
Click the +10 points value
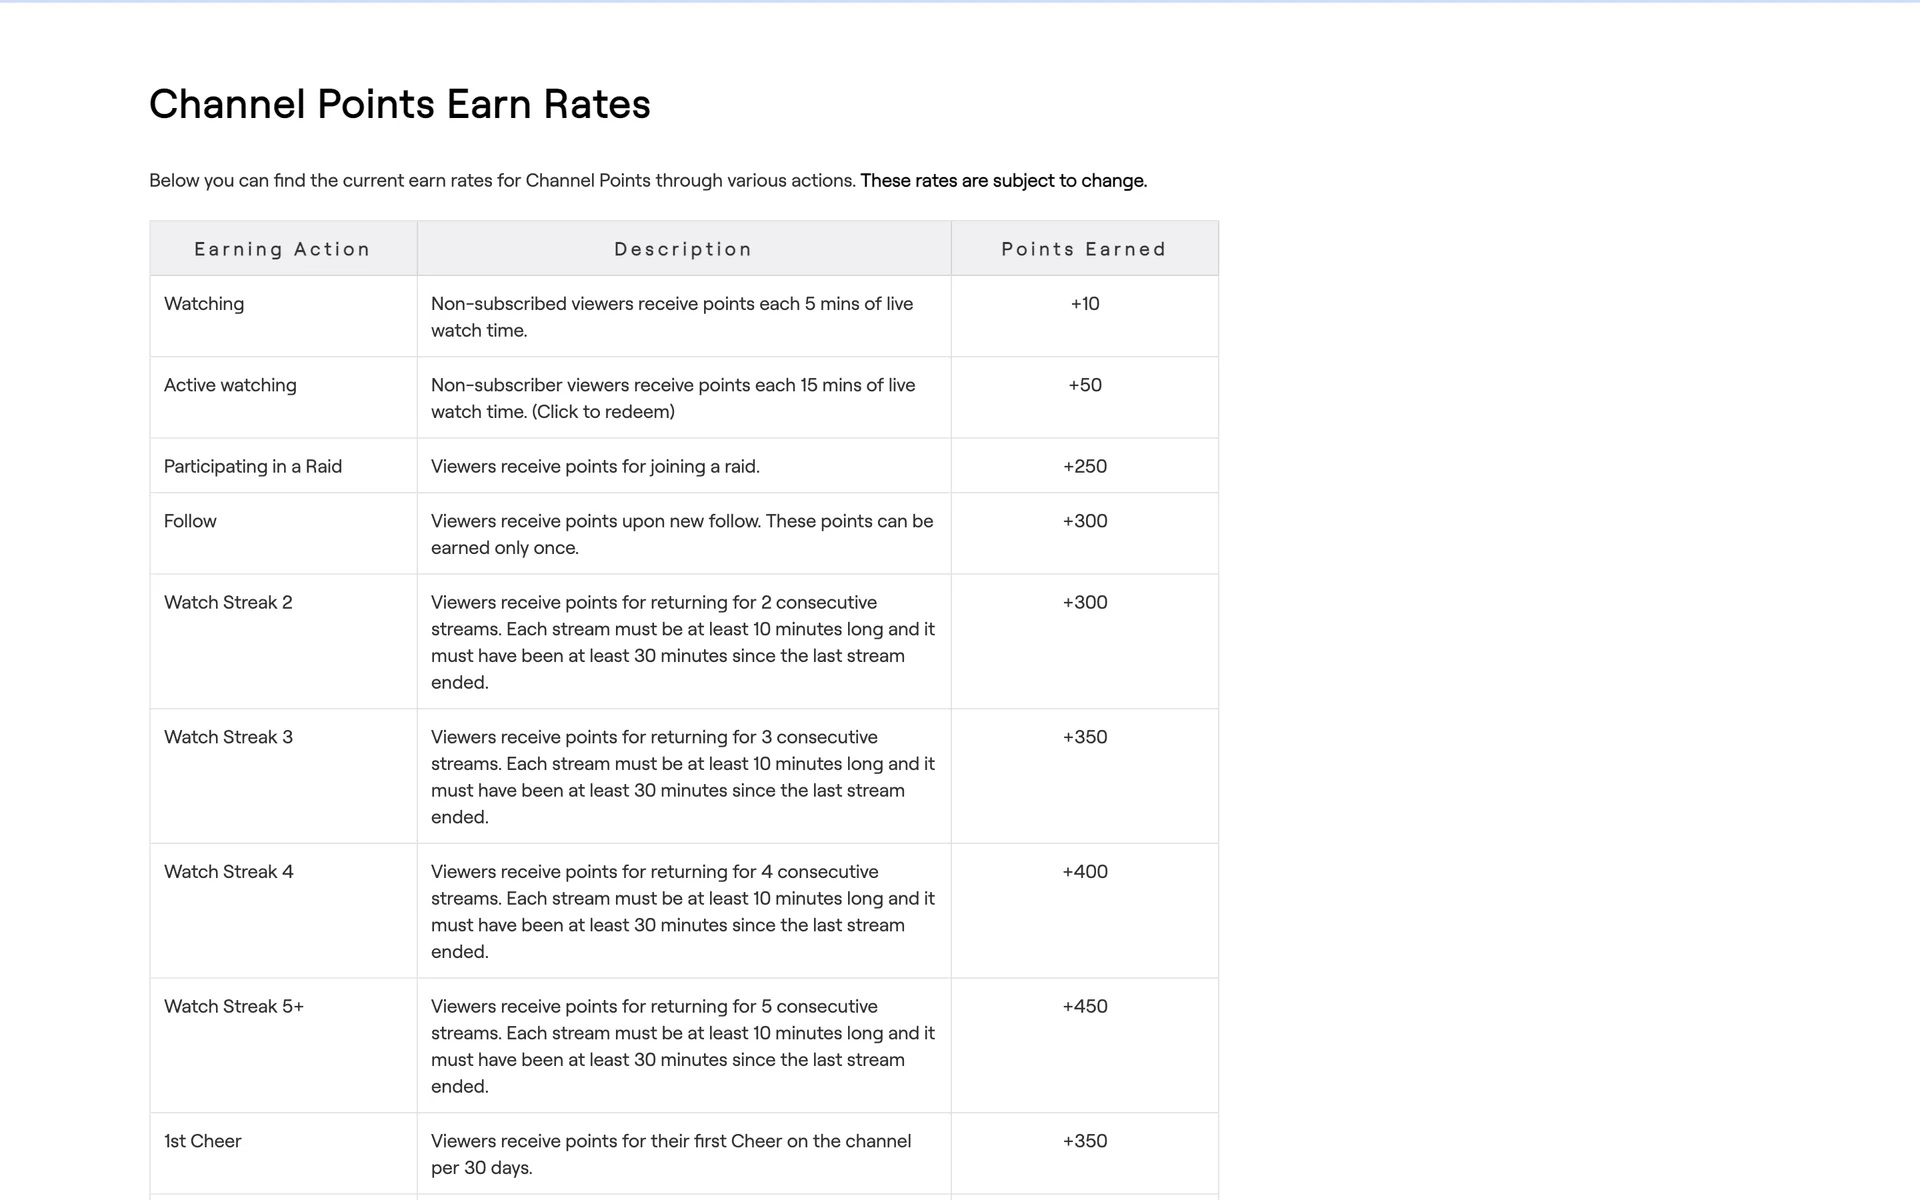click(1084, 304)
